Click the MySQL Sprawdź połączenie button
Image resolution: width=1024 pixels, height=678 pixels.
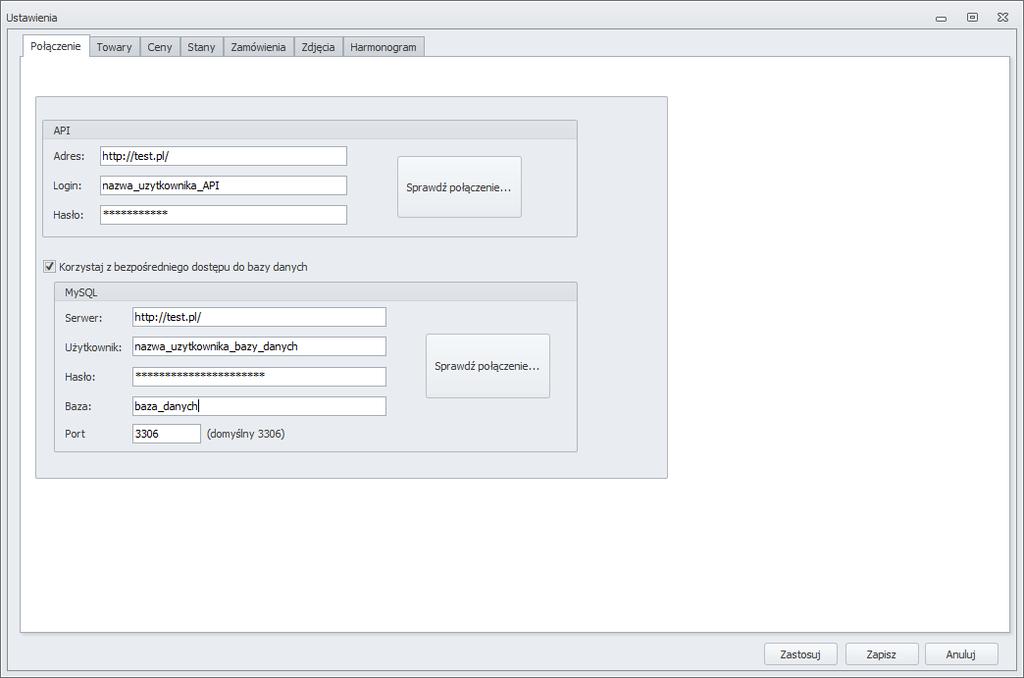(x=487, y=366)
